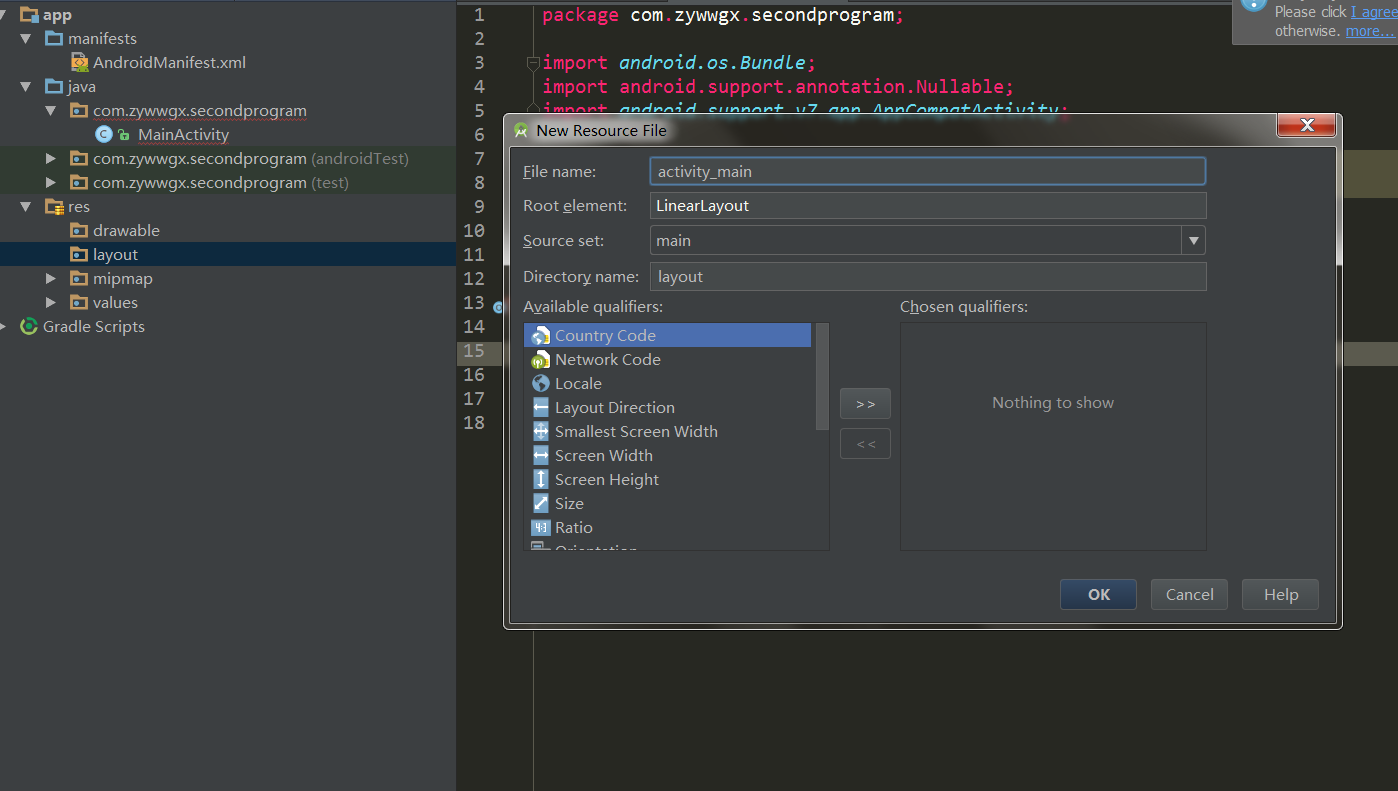Viewport: 1398px width, 791px height.
Task: Select the Size qualifier list item
Action: click(569, 504)
